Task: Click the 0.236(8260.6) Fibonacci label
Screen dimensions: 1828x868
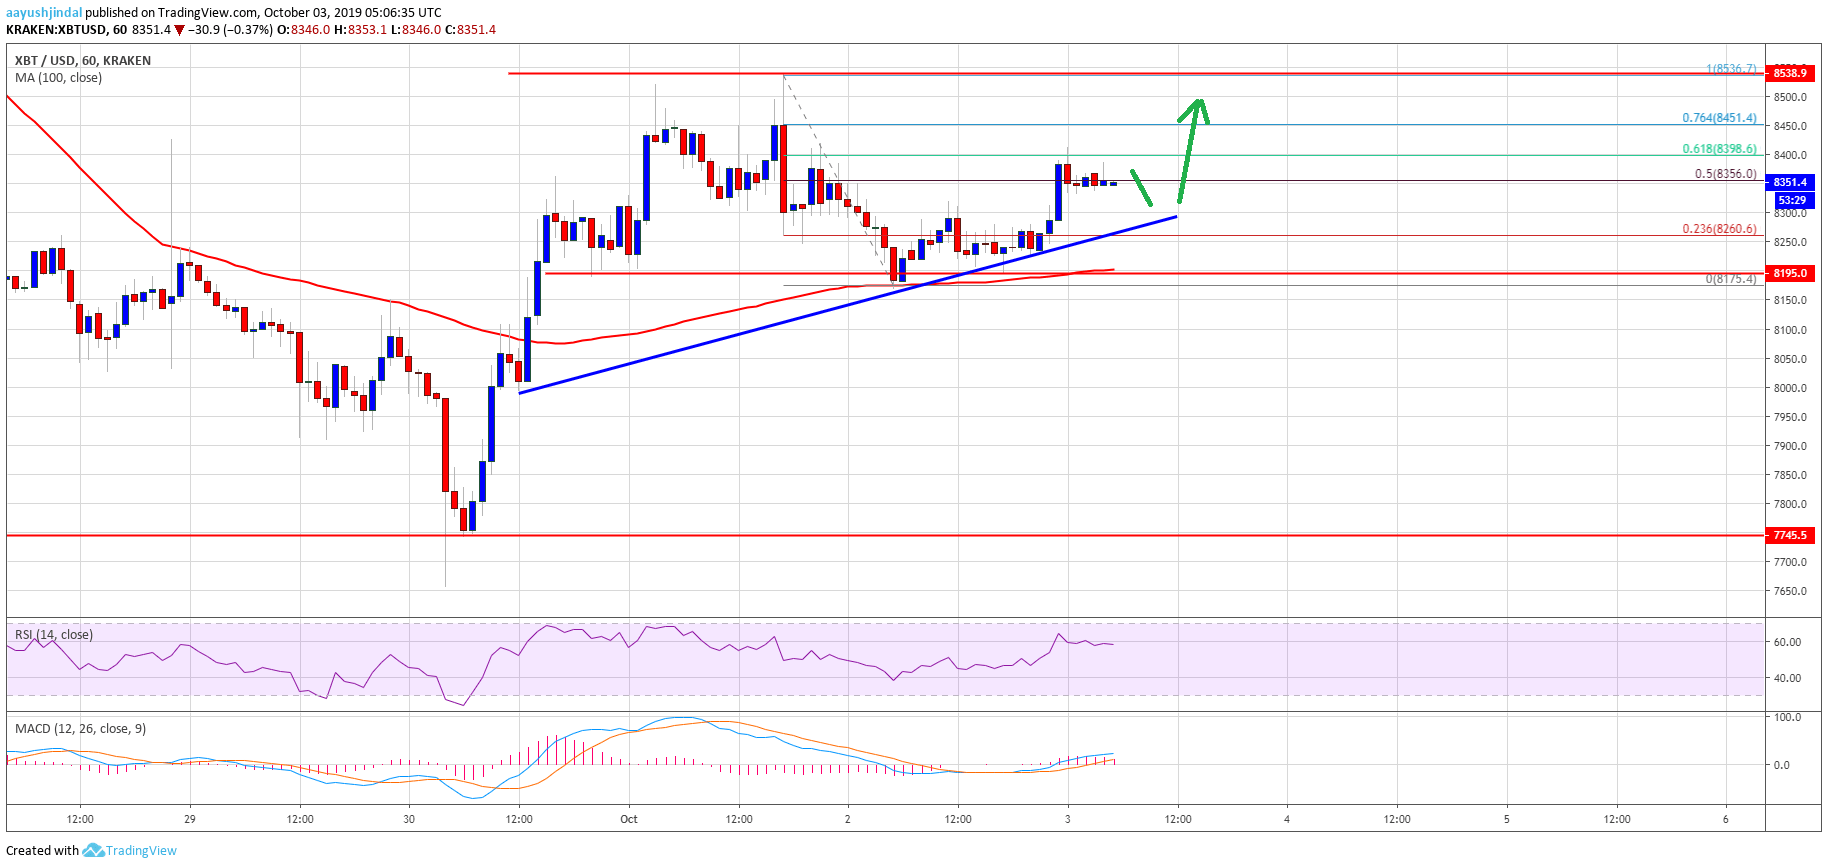Action: (1719, 228)
